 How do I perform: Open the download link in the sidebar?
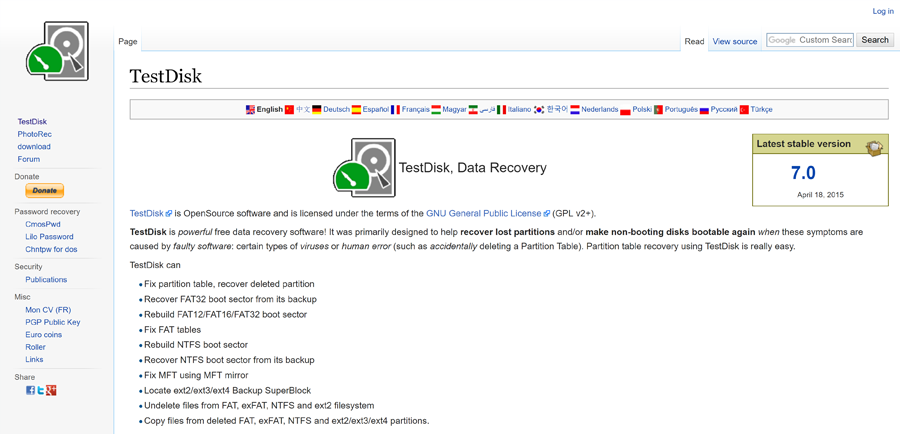[34, 146]
